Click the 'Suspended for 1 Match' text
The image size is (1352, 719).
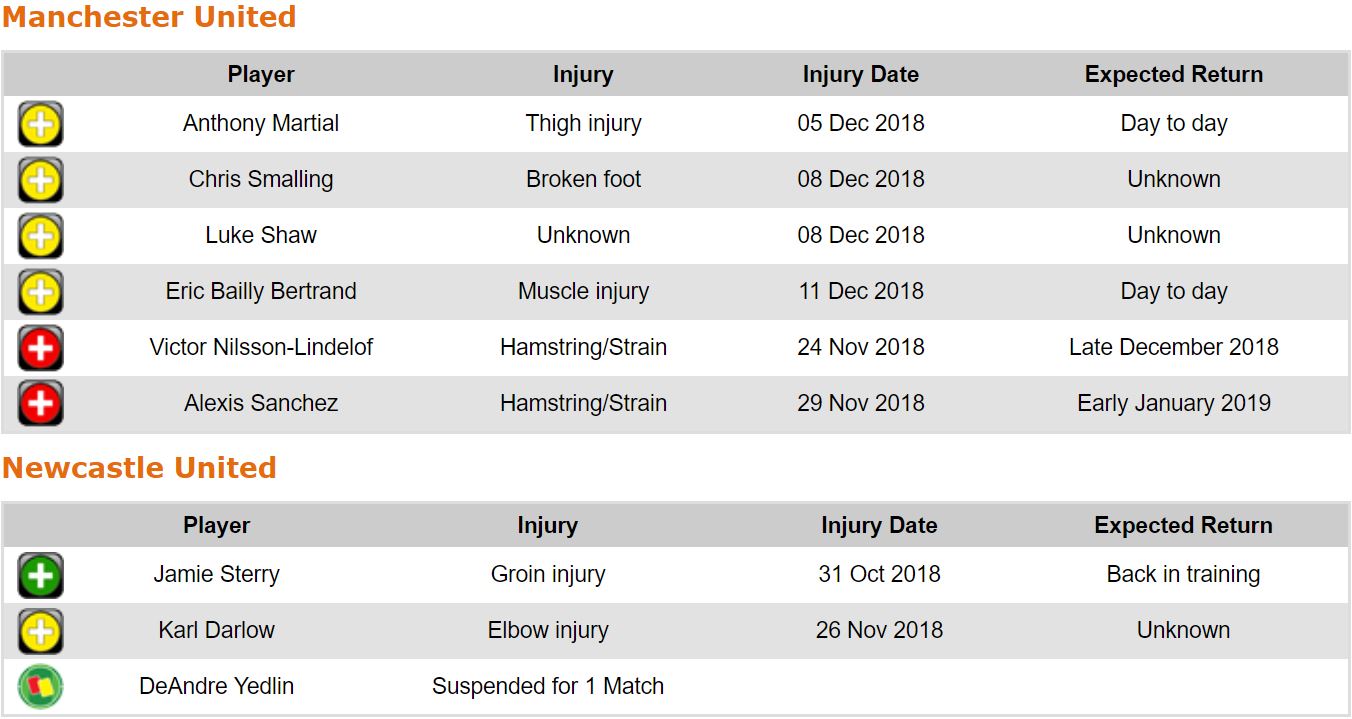pos(547,687)
